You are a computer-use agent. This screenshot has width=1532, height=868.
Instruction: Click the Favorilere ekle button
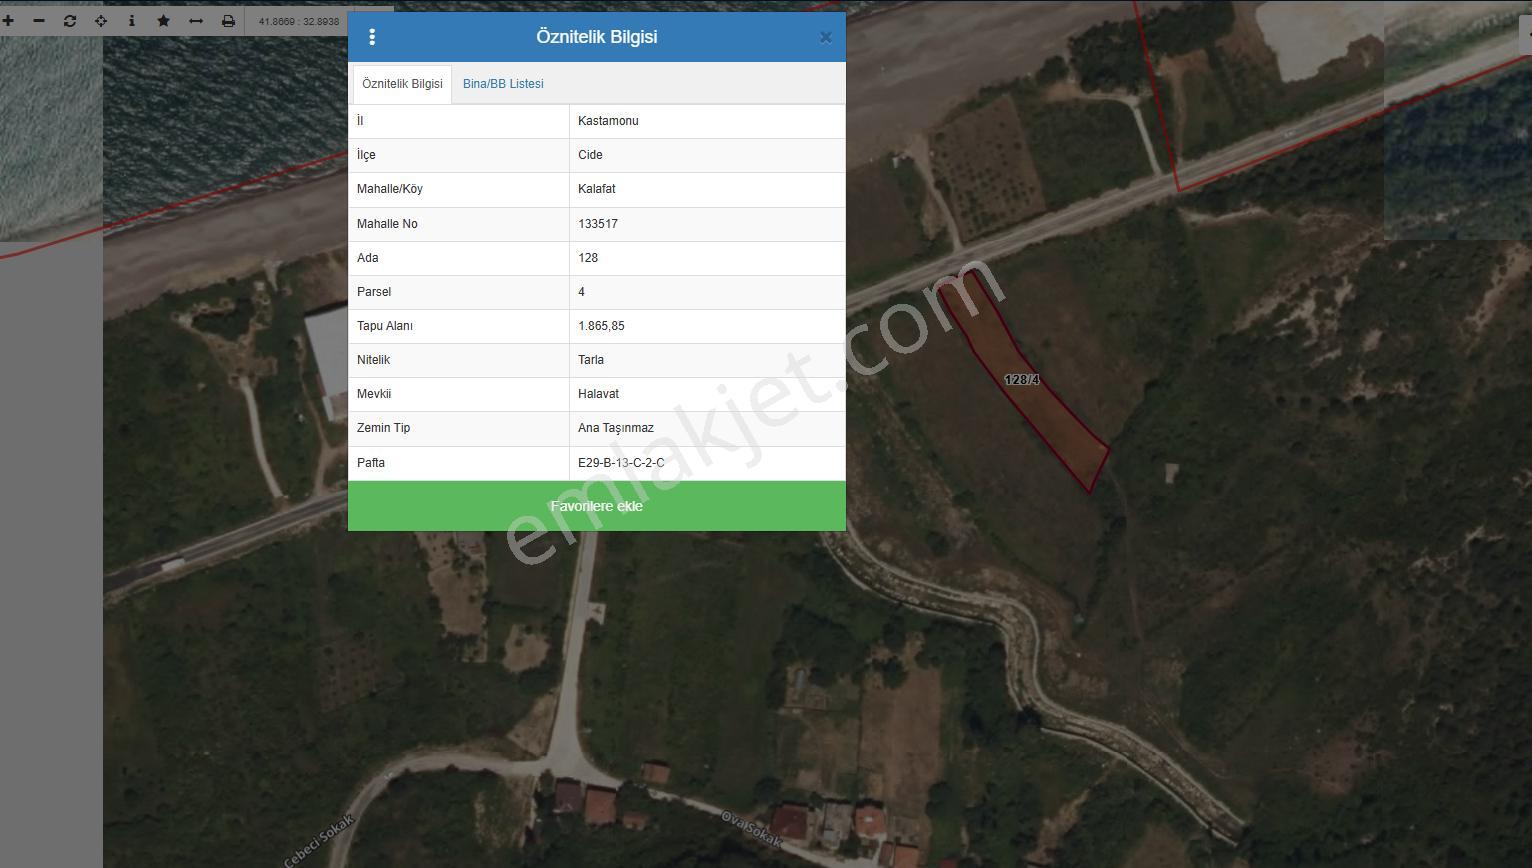coord(597,506)
